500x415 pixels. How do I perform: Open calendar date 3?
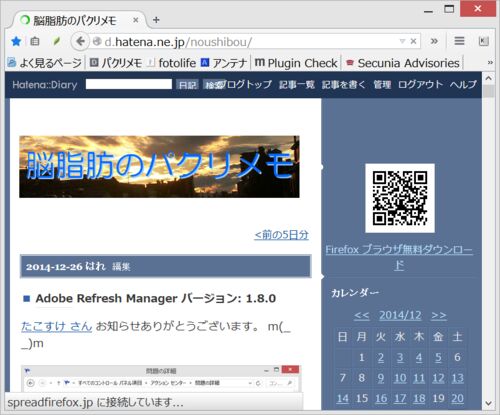point(400,358)
